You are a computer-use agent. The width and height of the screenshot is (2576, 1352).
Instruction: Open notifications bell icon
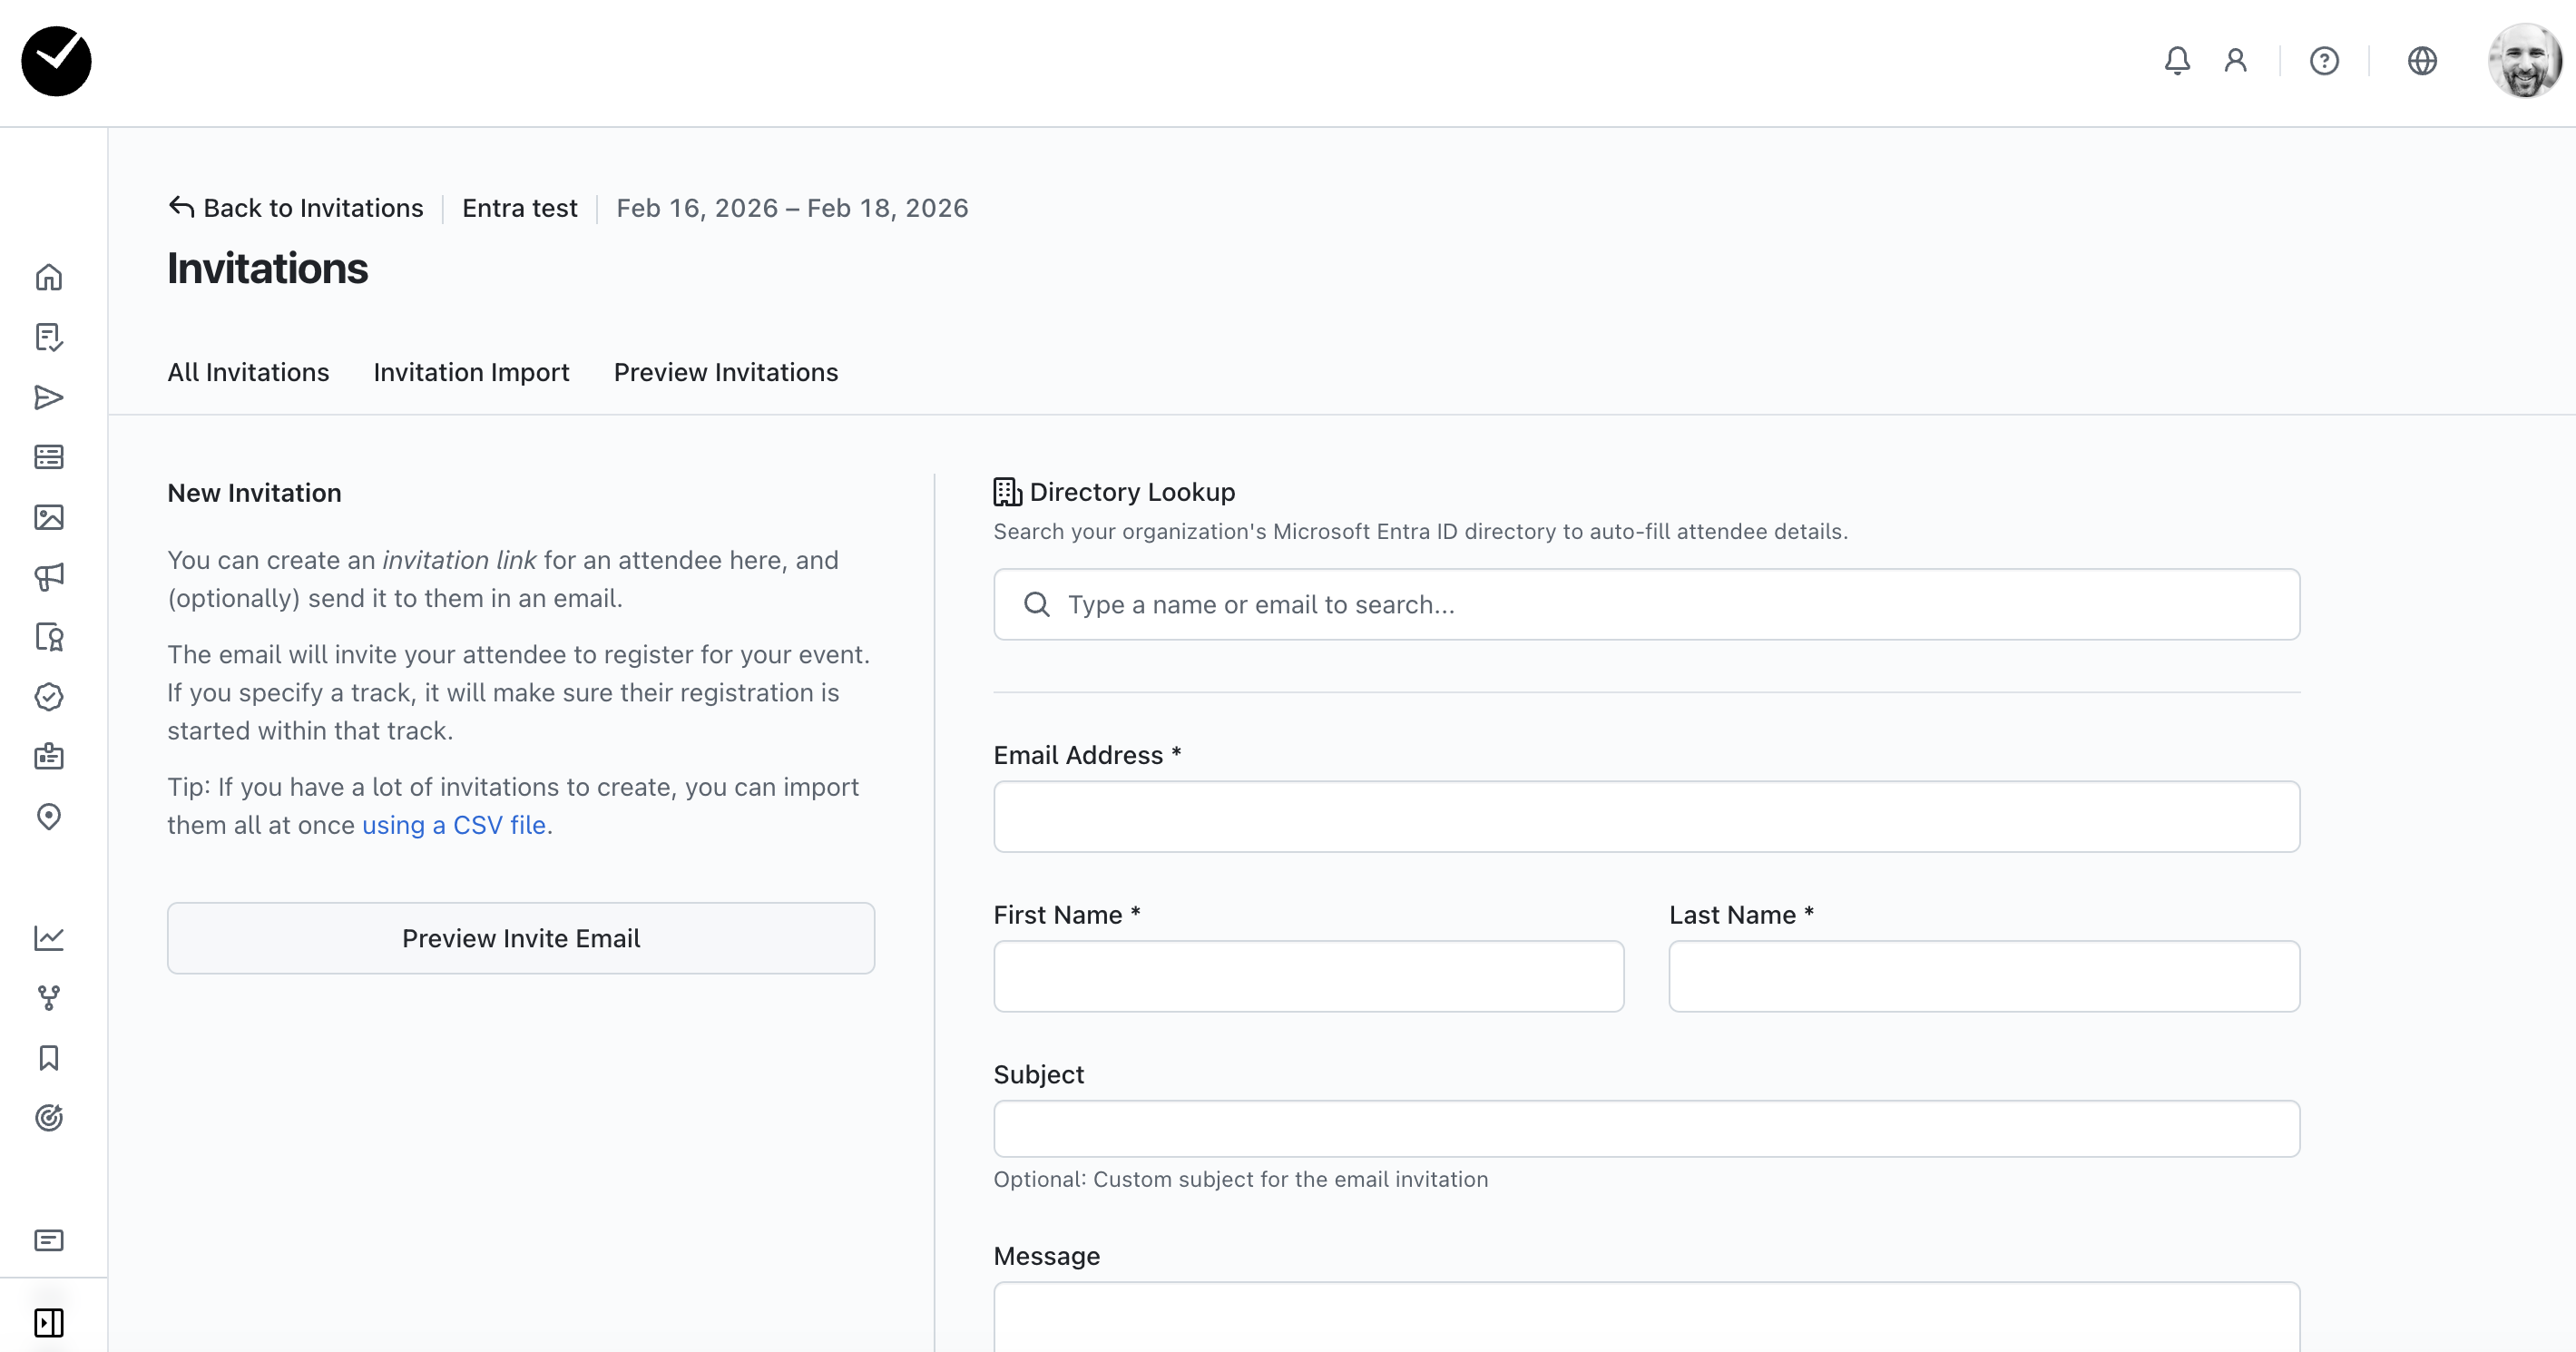2177,61
